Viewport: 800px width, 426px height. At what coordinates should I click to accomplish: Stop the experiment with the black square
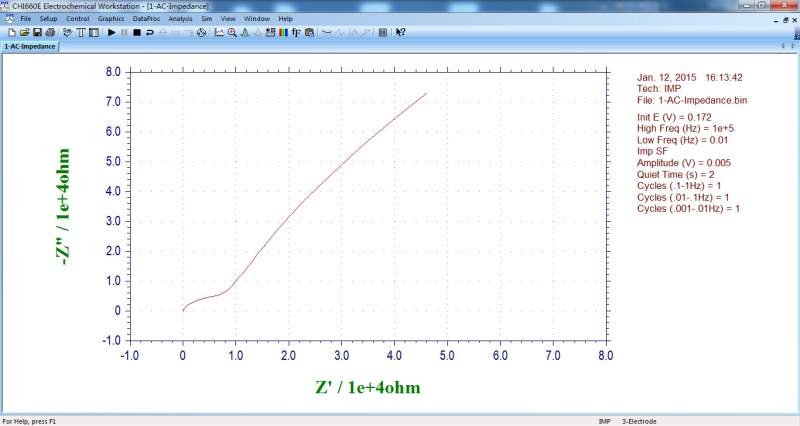point(137,32)
